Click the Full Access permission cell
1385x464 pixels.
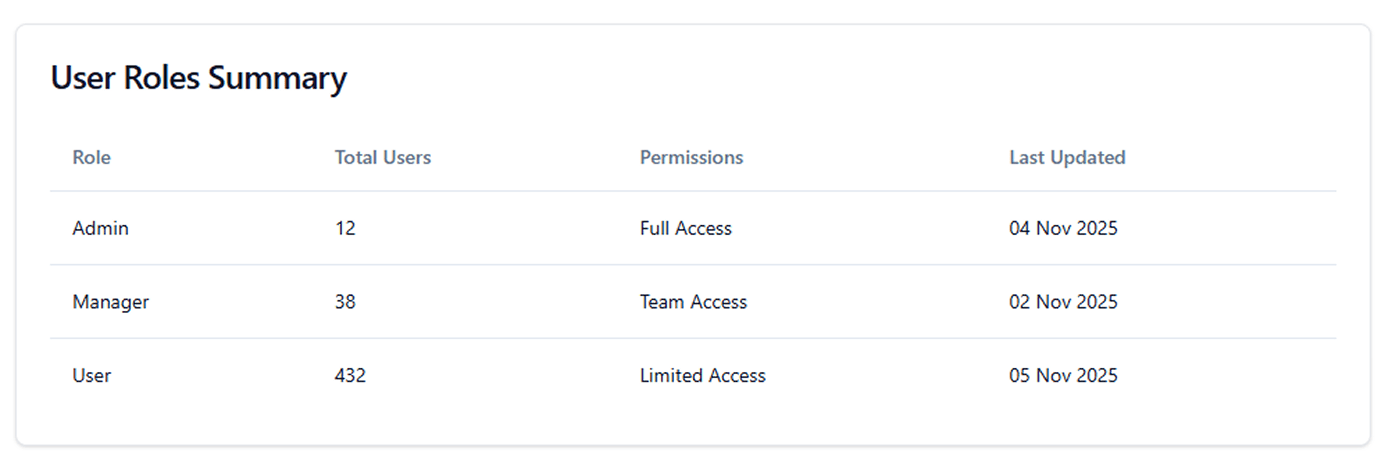(685, 228)
